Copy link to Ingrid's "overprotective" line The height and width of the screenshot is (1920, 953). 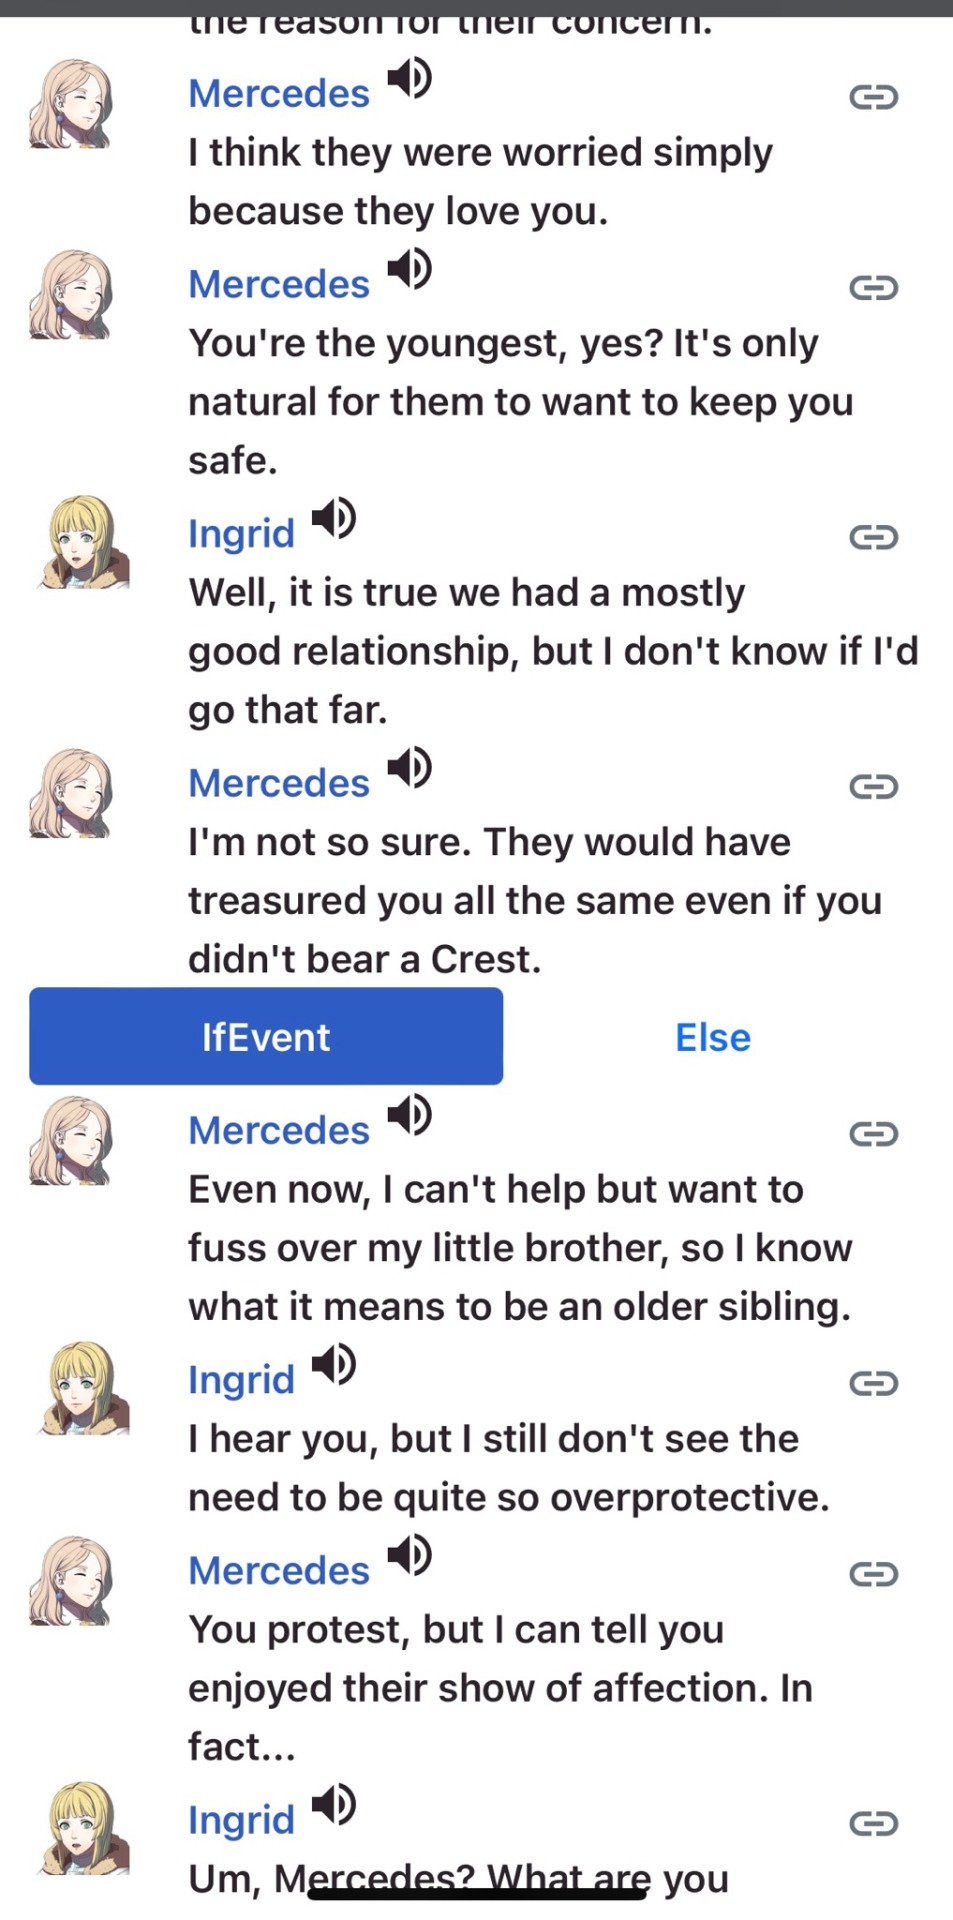(873, 1383)
